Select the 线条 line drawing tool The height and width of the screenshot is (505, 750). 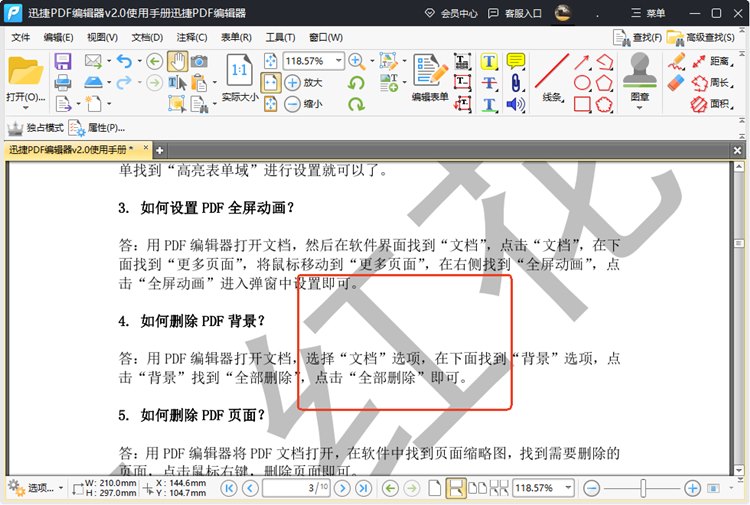tap(552, 77)
